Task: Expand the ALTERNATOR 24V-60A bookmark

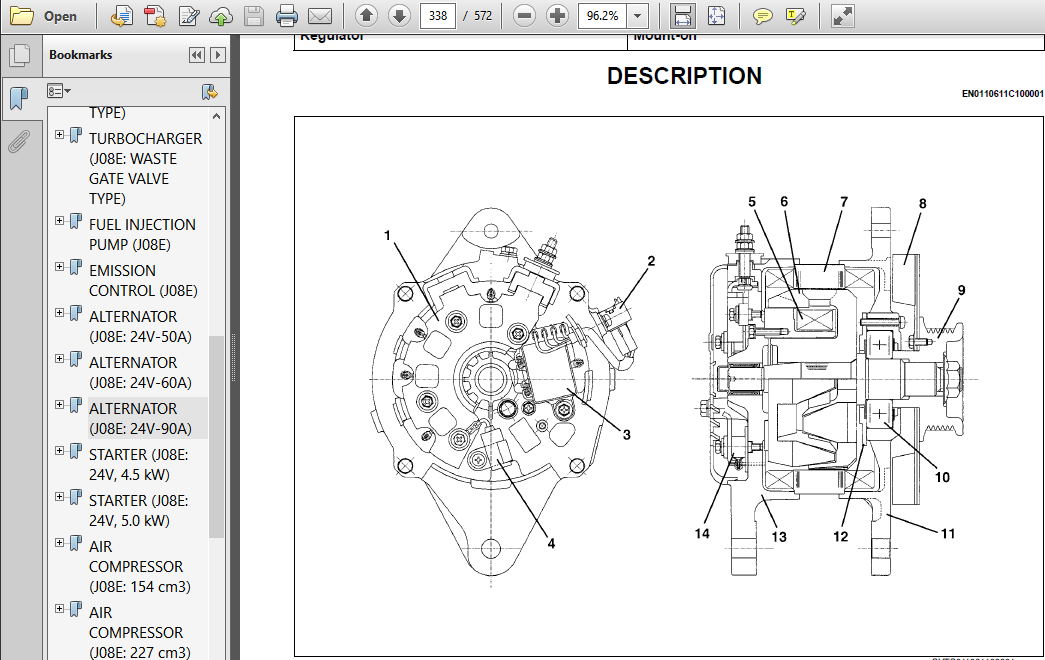Action: pos(59,359)
